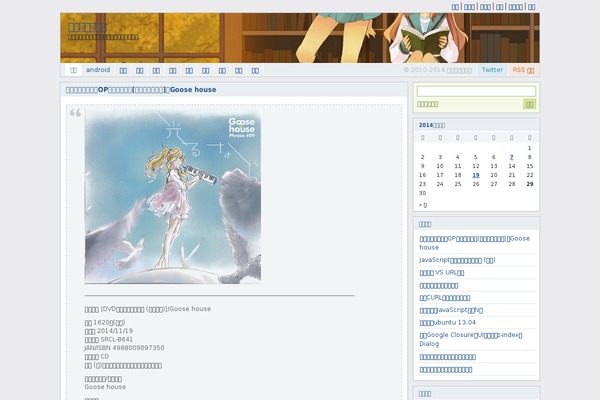
Task: Go to previous month link below the calendar
Action: pyautogui.click(x=423, y=205)
